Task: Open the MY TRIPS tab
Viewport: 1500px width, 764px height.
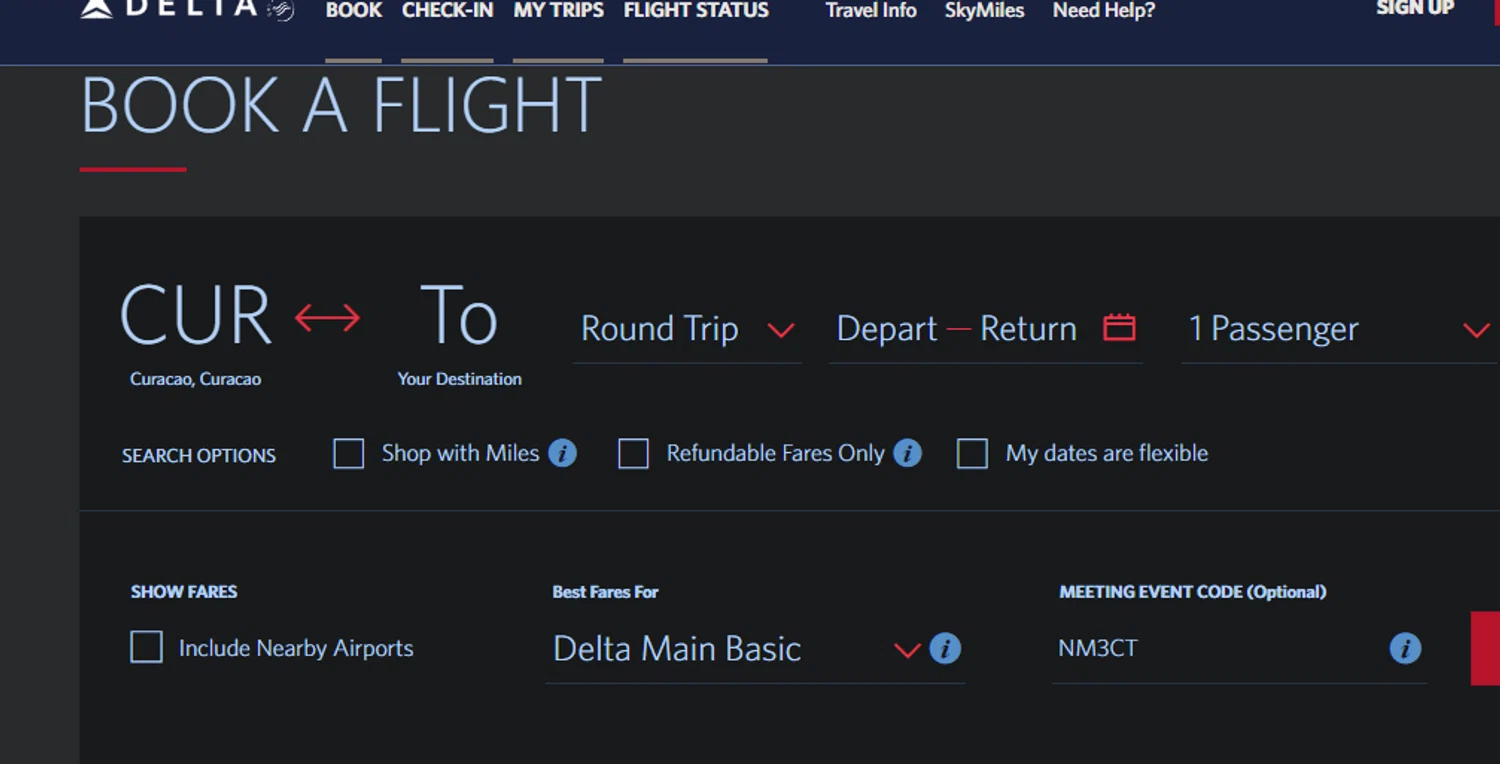Action: 558,11
